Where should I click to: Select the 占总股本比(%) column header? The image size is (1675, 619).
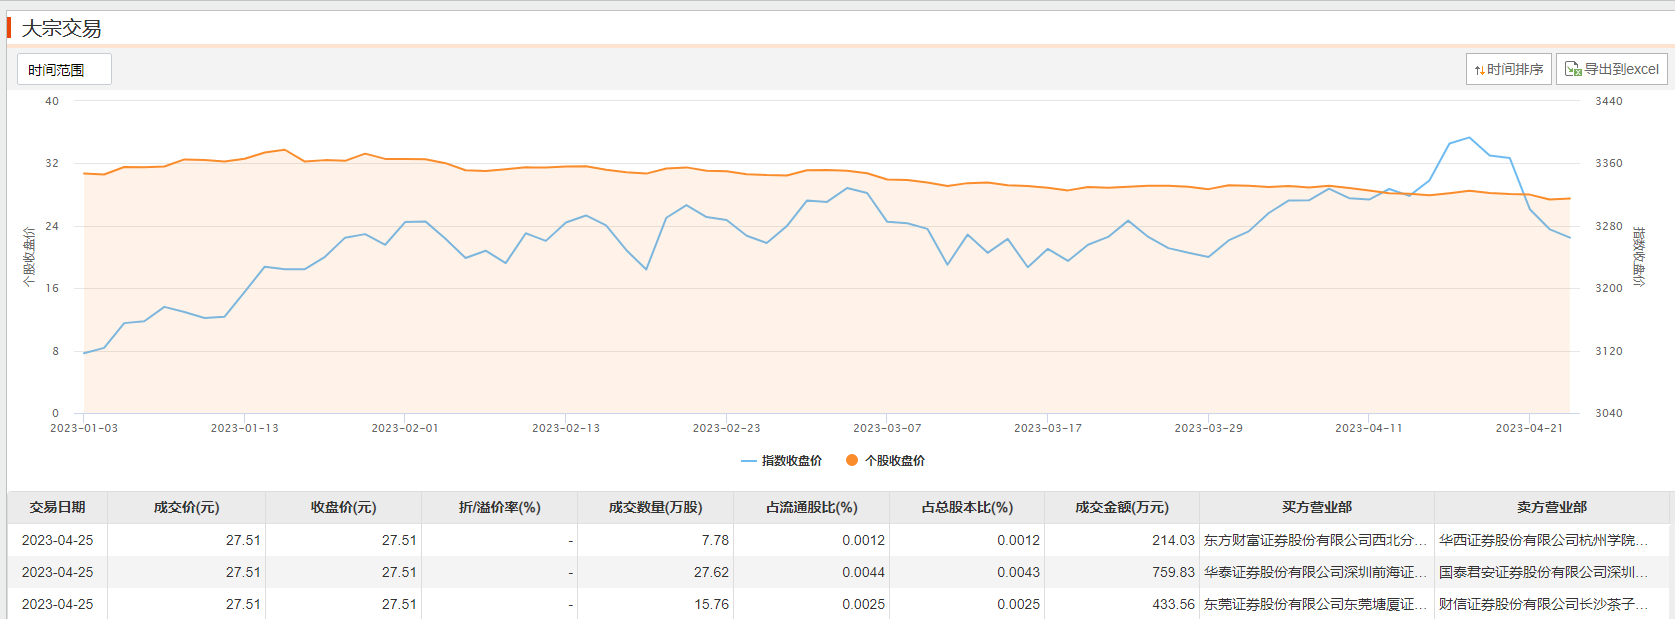tap(967, 507)
